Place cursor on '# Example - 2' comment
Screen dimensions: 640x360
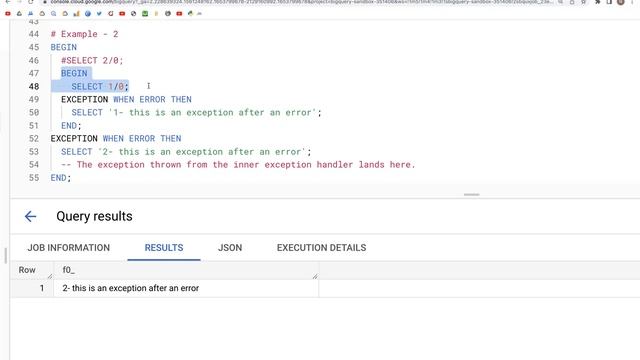click(84, 34)
